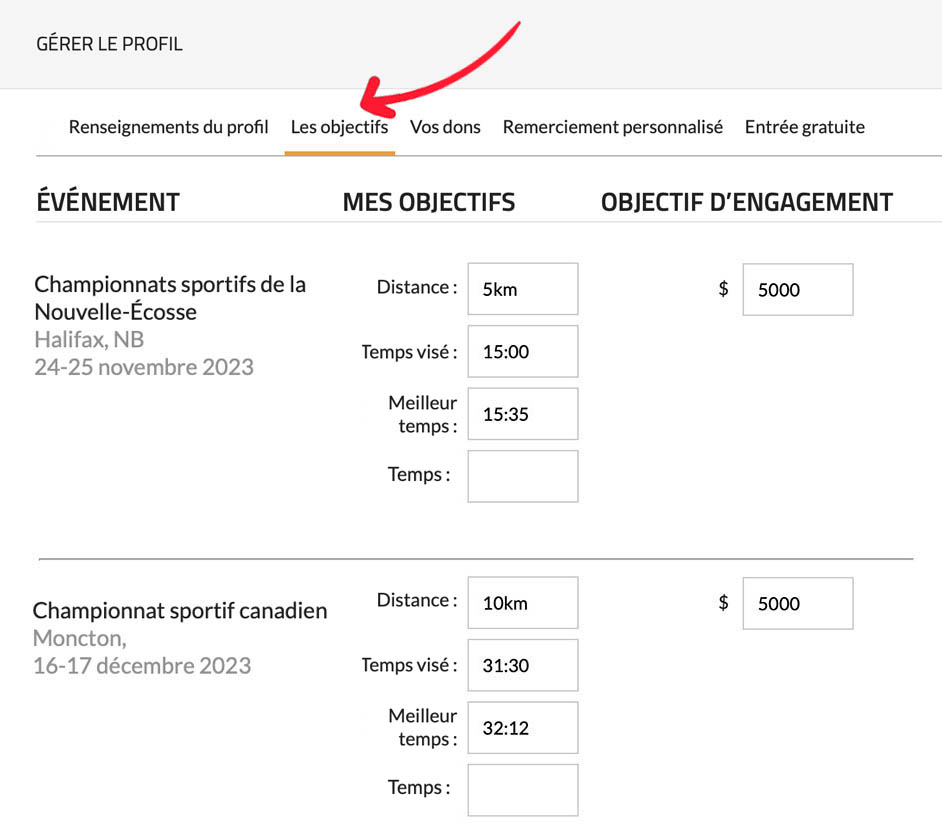The width and height of the screenshot is (942, 836).
Task: Click the MES OBJECTIFS column header
Action: click(428, 202)
